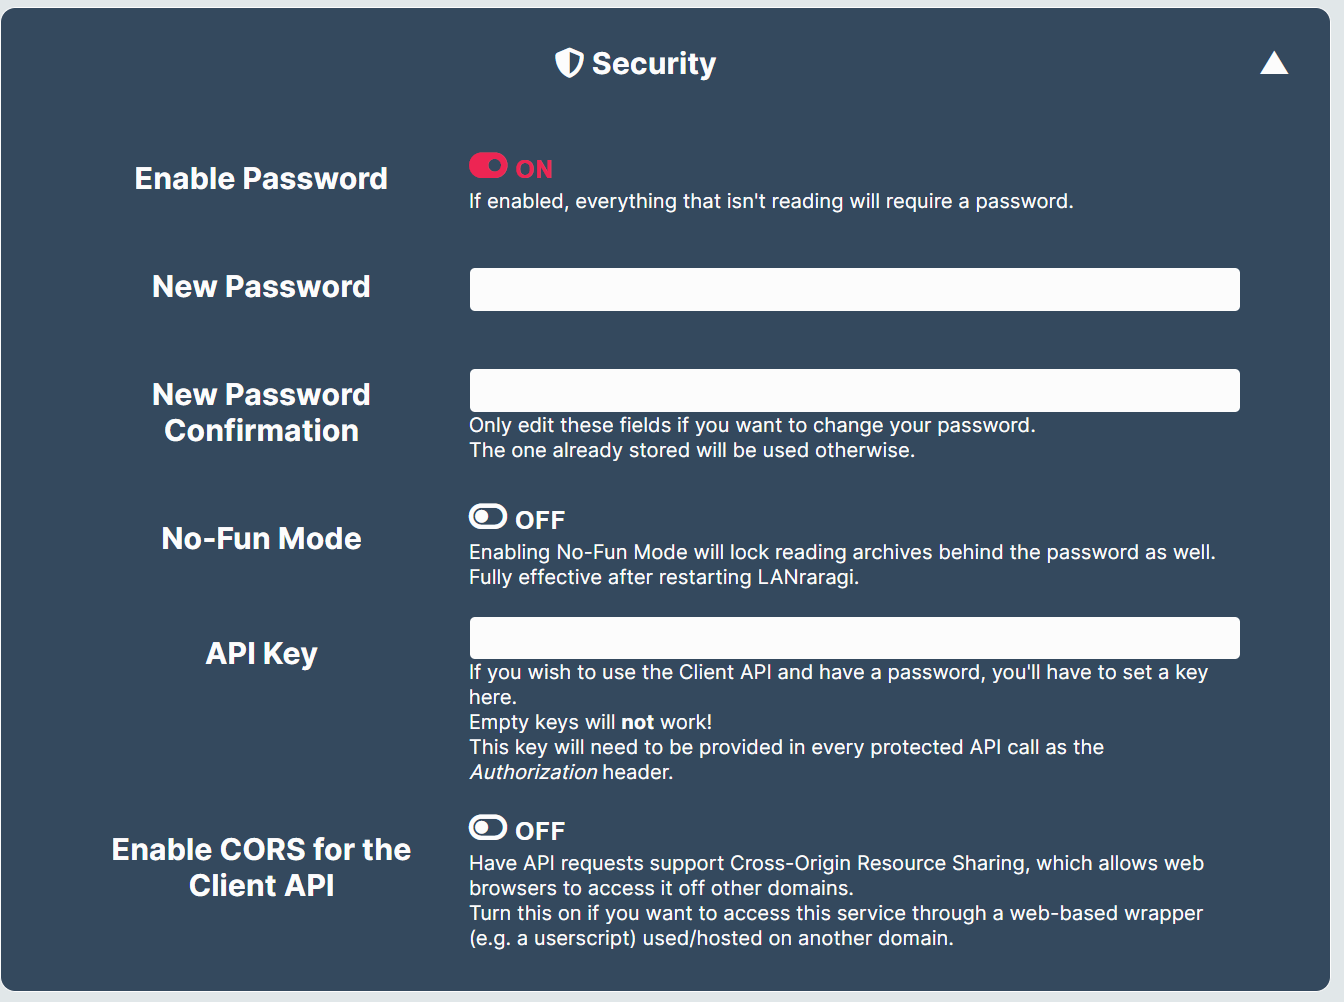This screenshot has width=1344, height=1002.
Task: Click the New Password label
Action: coord(261,286)
